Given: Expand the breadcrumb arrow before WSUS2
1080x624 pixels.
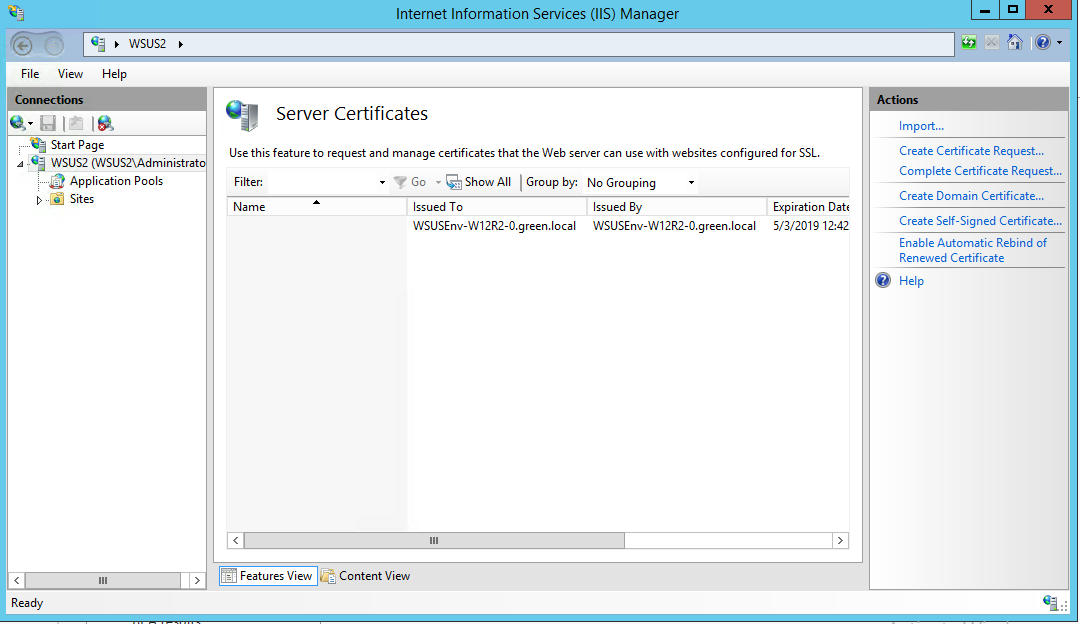Looking at the screenshot, I should pyautogui.click(x=117, y=44).
